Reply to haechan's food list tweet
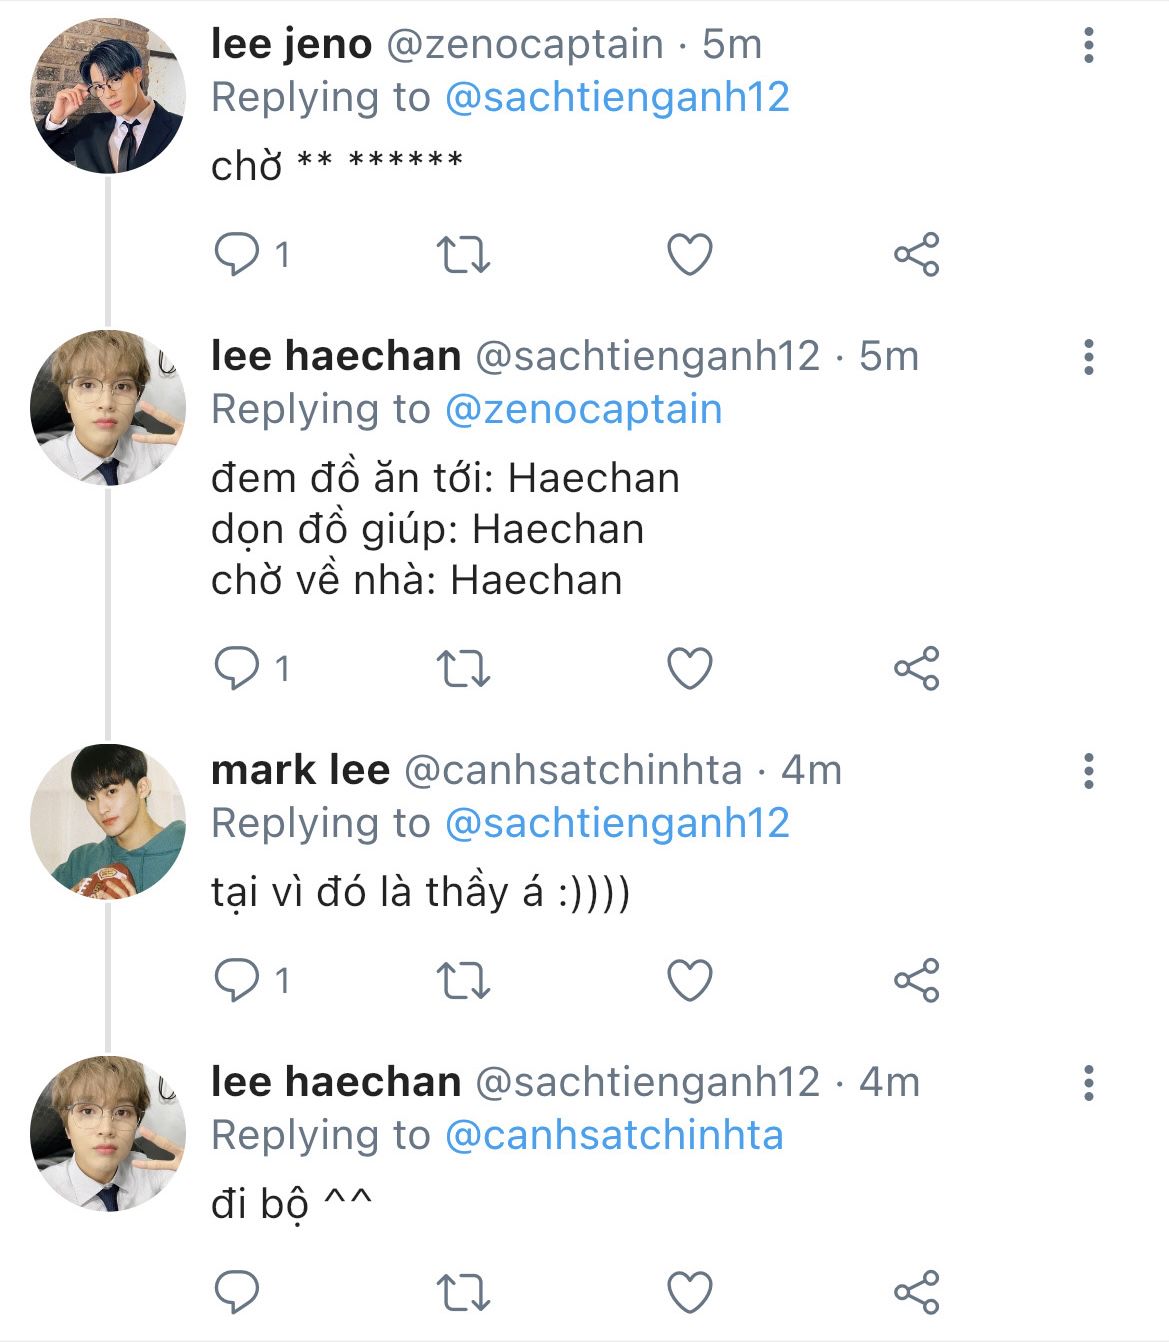 point(237,667)
